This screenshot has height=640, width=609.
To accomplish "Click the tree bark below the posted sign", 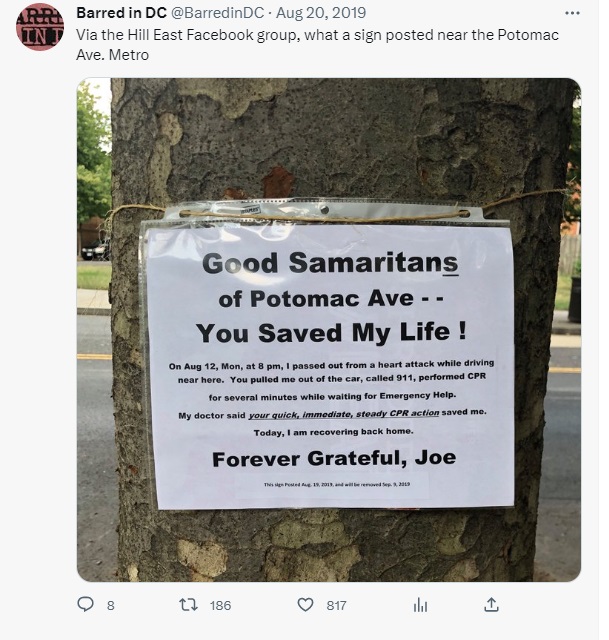I will click(330, 545).
